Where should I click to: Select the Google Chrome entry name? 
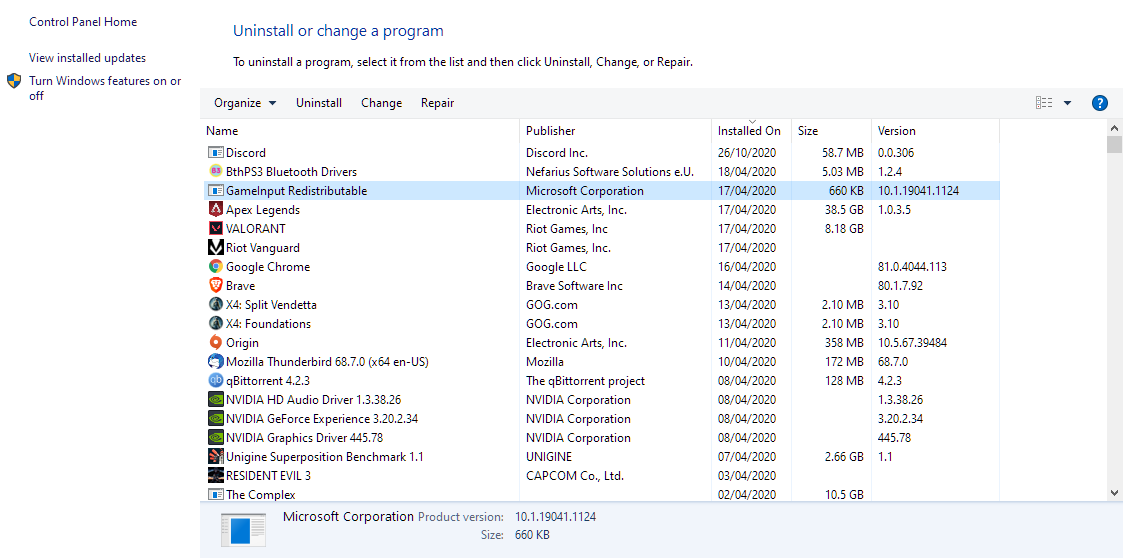click(268, 266)
